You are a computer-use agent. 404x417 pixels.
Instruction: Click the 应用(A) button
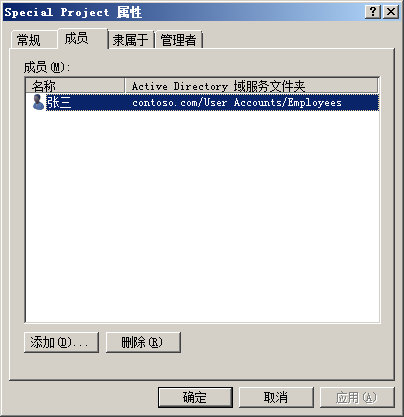357,397
